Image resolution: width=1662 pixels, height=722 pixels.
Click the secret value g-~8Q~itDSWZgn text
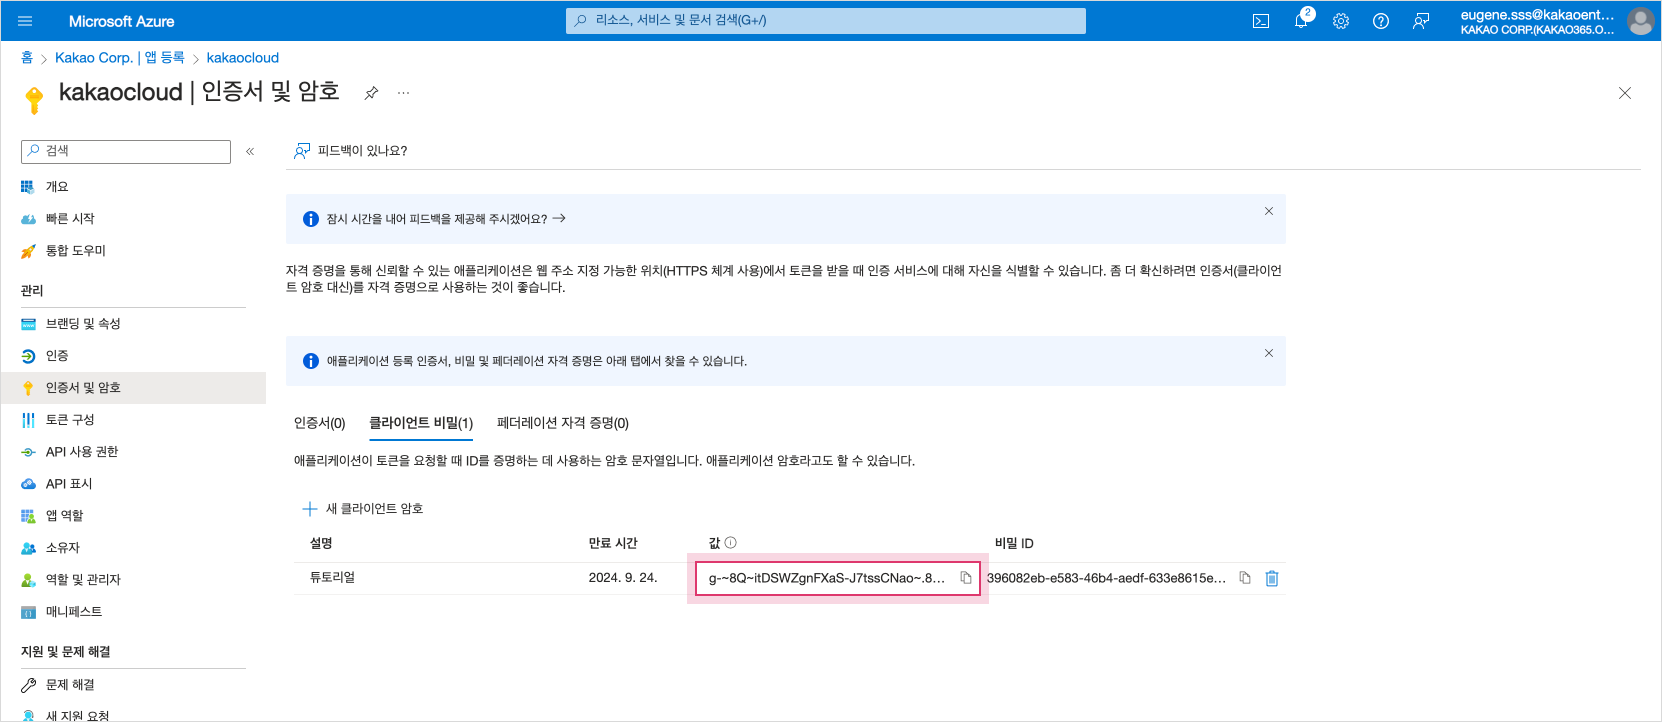coord(826,578)
